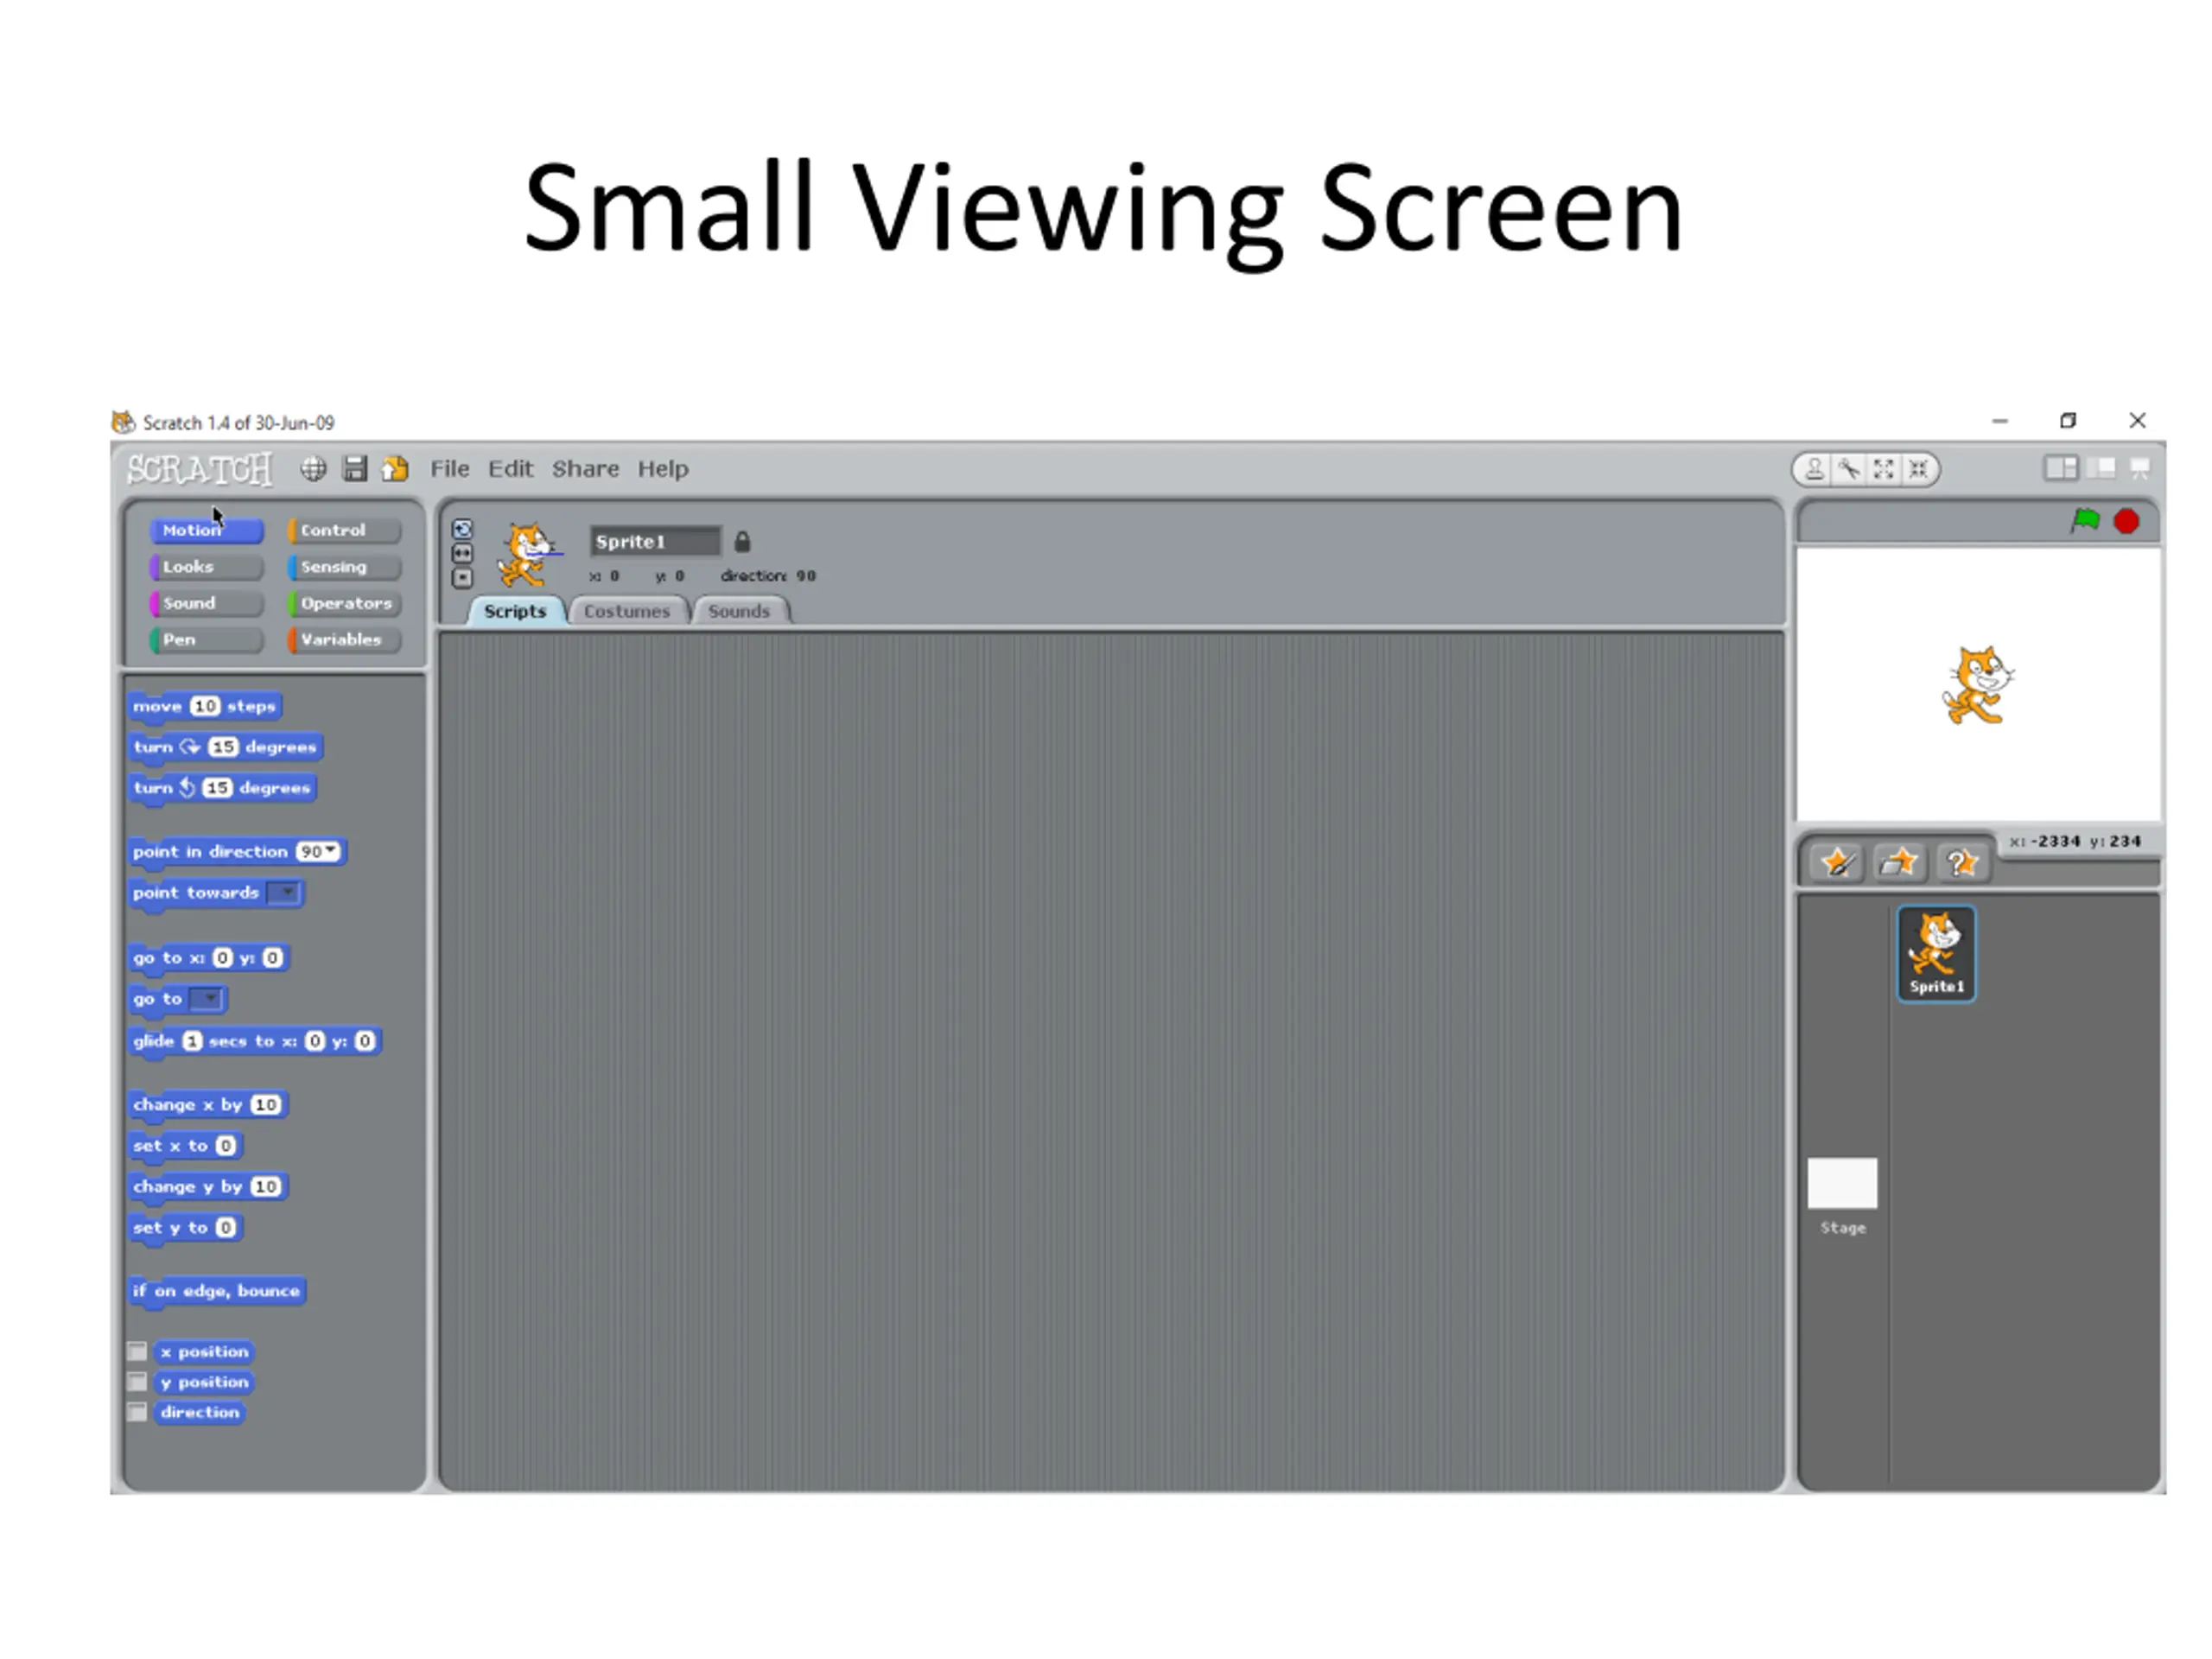Click the save floppy disk icon
This screenshot has width=2212, height=1659.
[355, 469]
